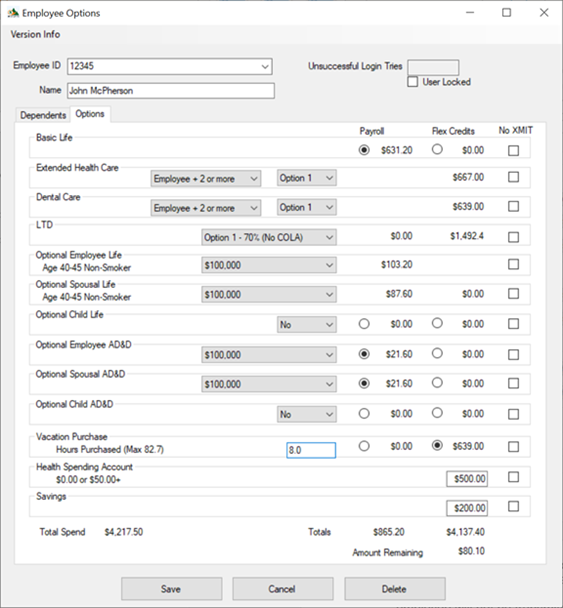Open Extended Health Care coverage level dropdown
Screen dimensions: 563x608
206,179
